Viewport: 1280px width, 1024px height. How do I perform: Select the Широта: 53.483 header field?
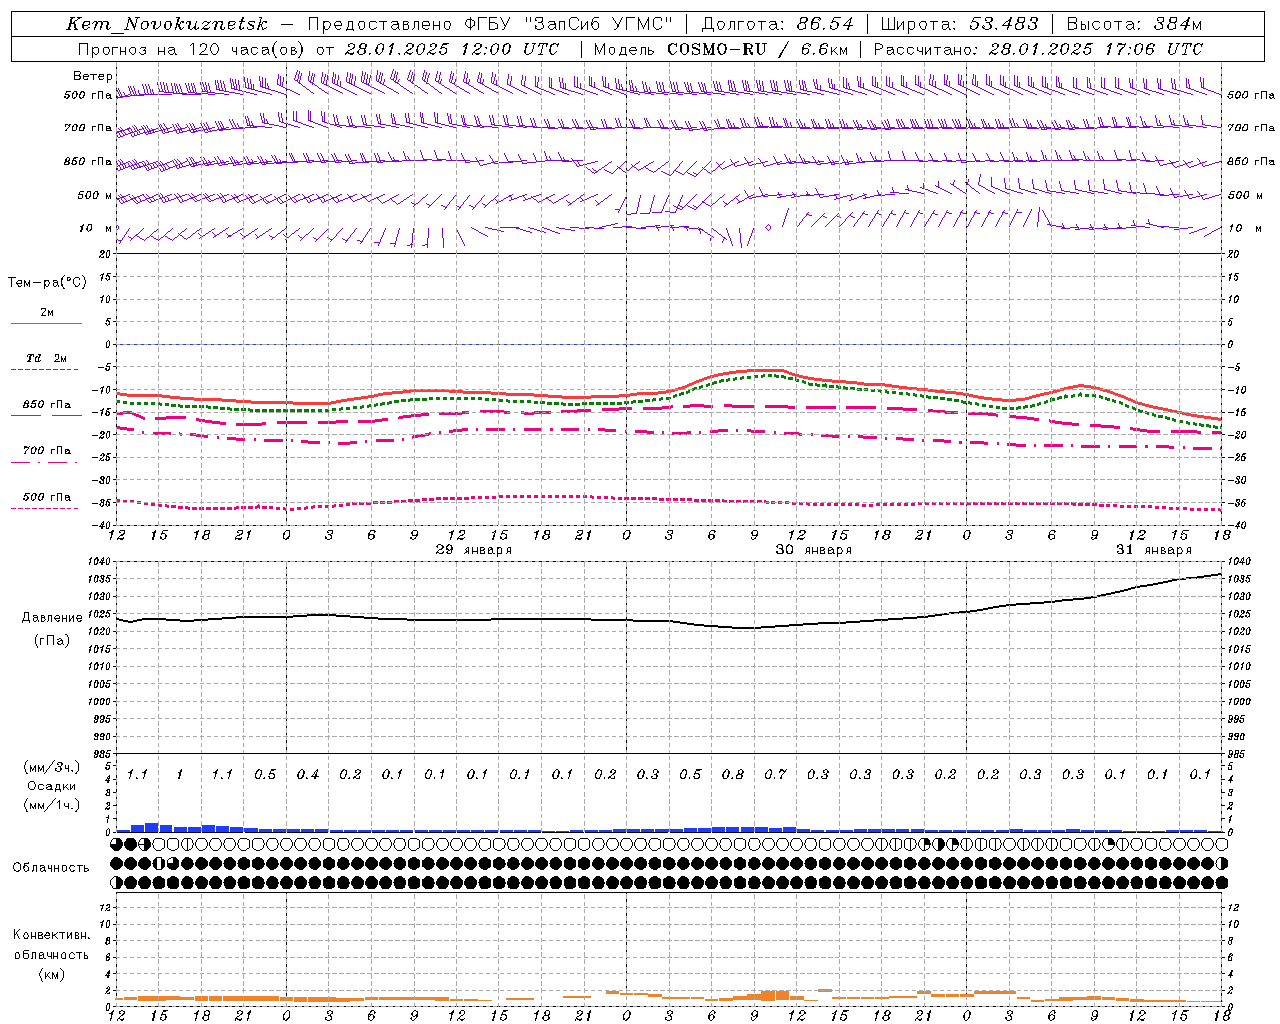[x=959, y=24]
